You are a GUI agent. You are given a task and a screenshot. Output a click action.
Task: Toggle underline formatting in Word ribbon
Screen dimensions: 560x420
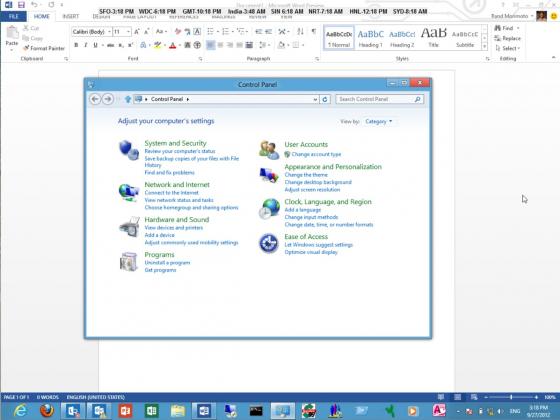[95, 45]
